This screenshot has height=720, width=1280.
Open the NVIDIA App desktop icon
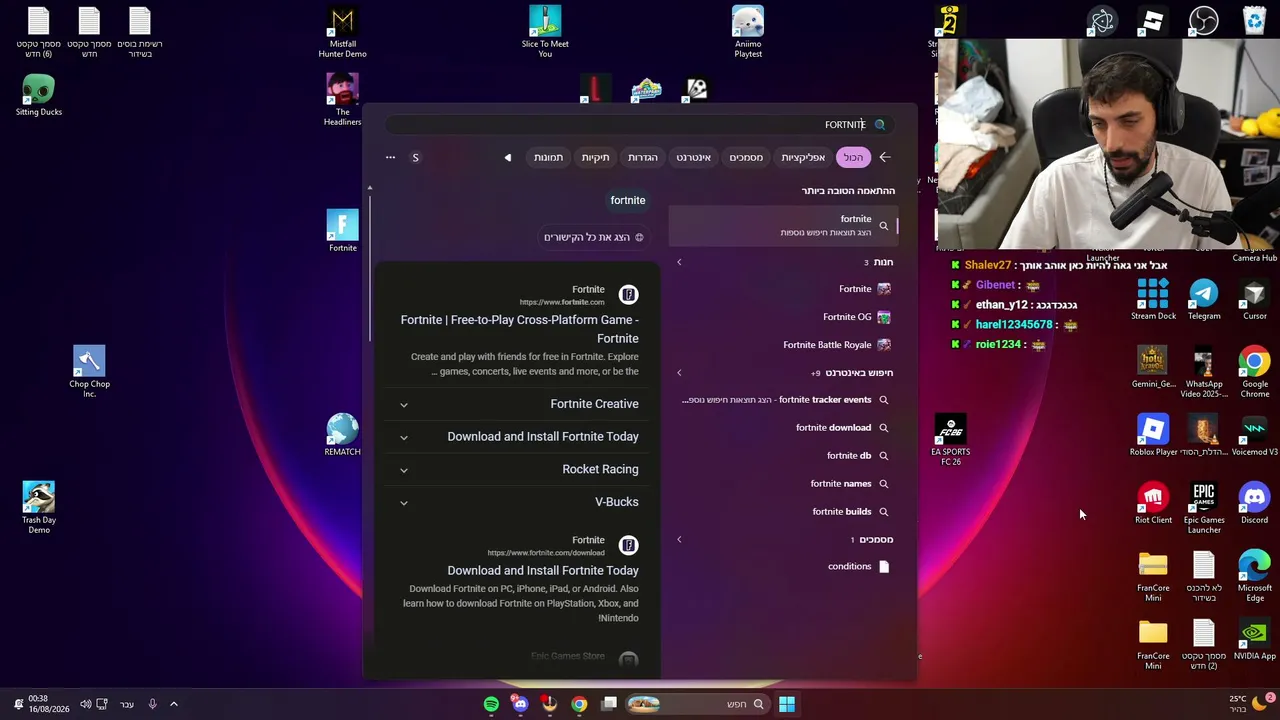tap(1254, 640)
